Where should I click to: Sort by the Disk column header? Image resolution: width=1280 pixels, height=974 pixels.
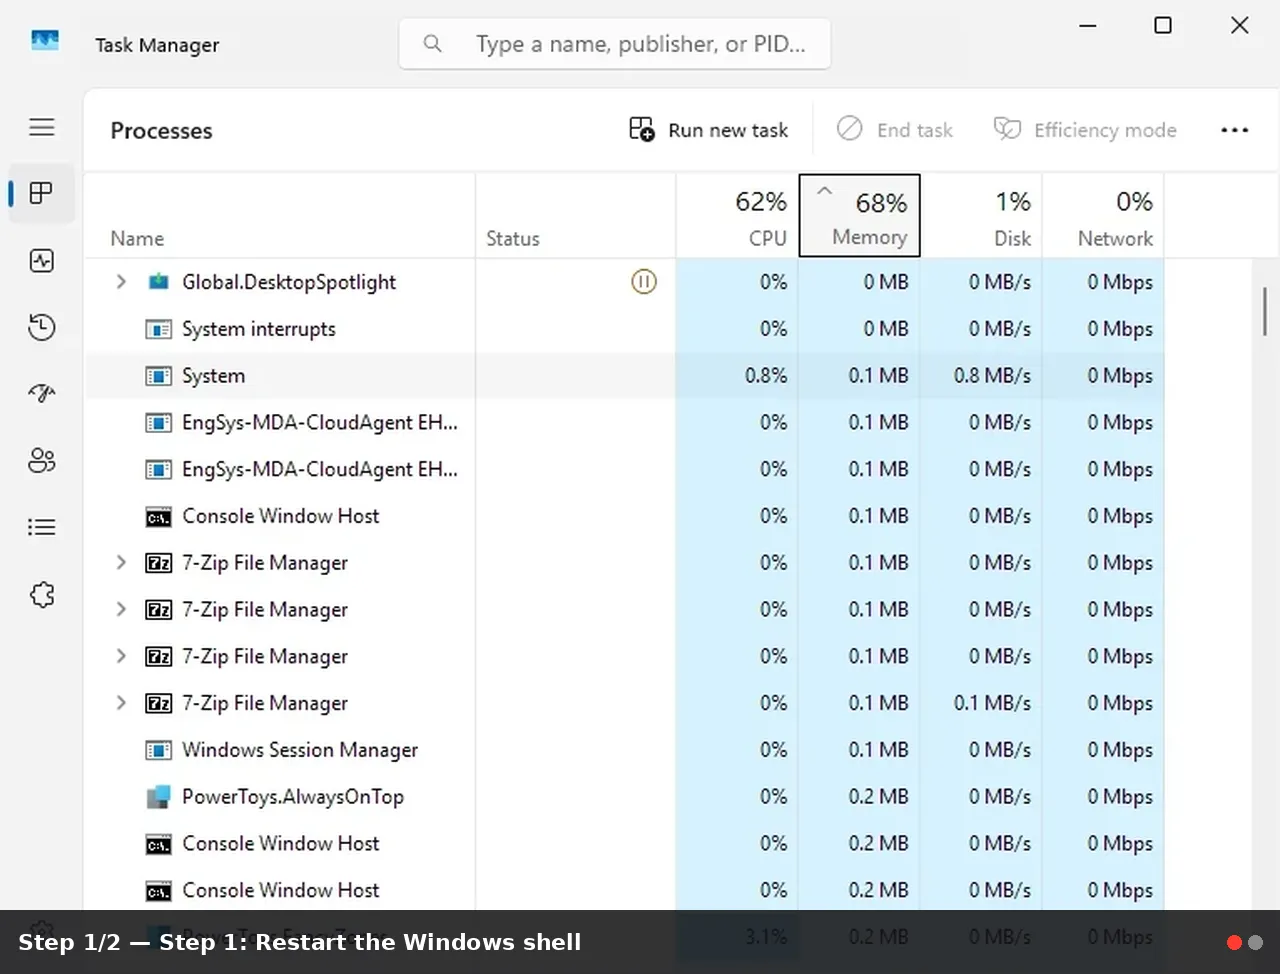(982, 216)
